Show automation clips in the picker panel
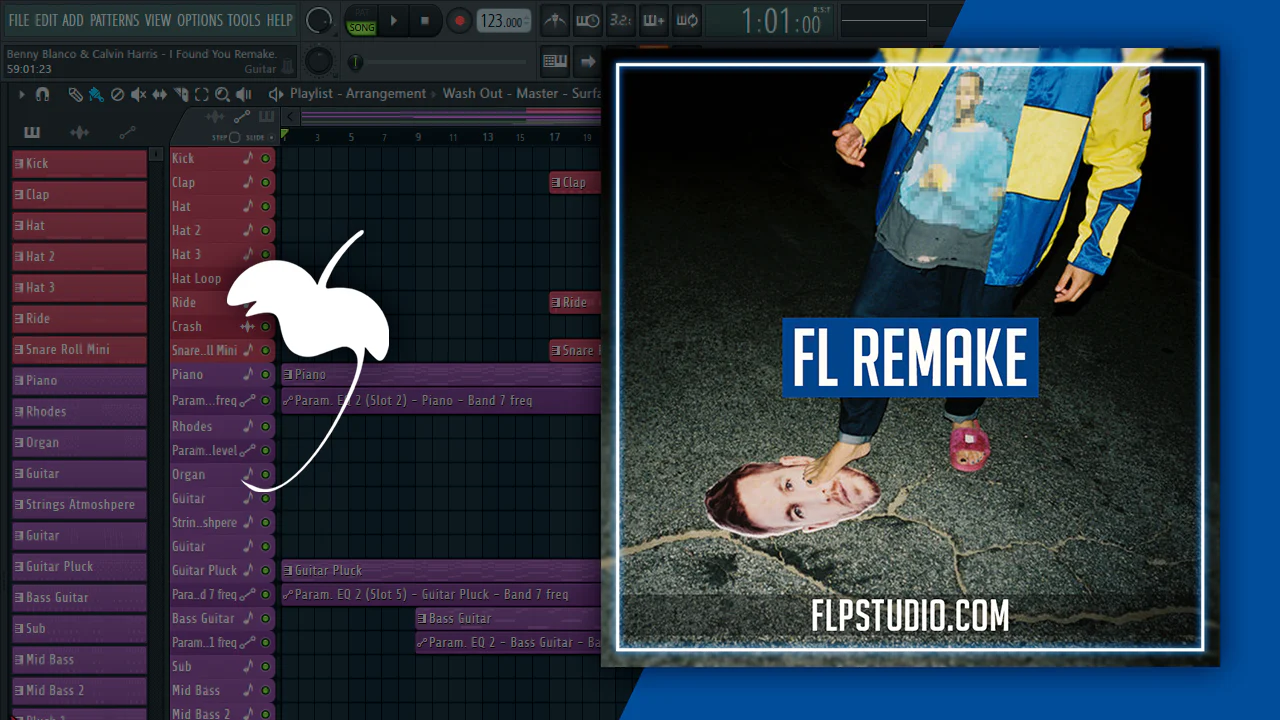Screen dimensions: 1280x720 127,132
